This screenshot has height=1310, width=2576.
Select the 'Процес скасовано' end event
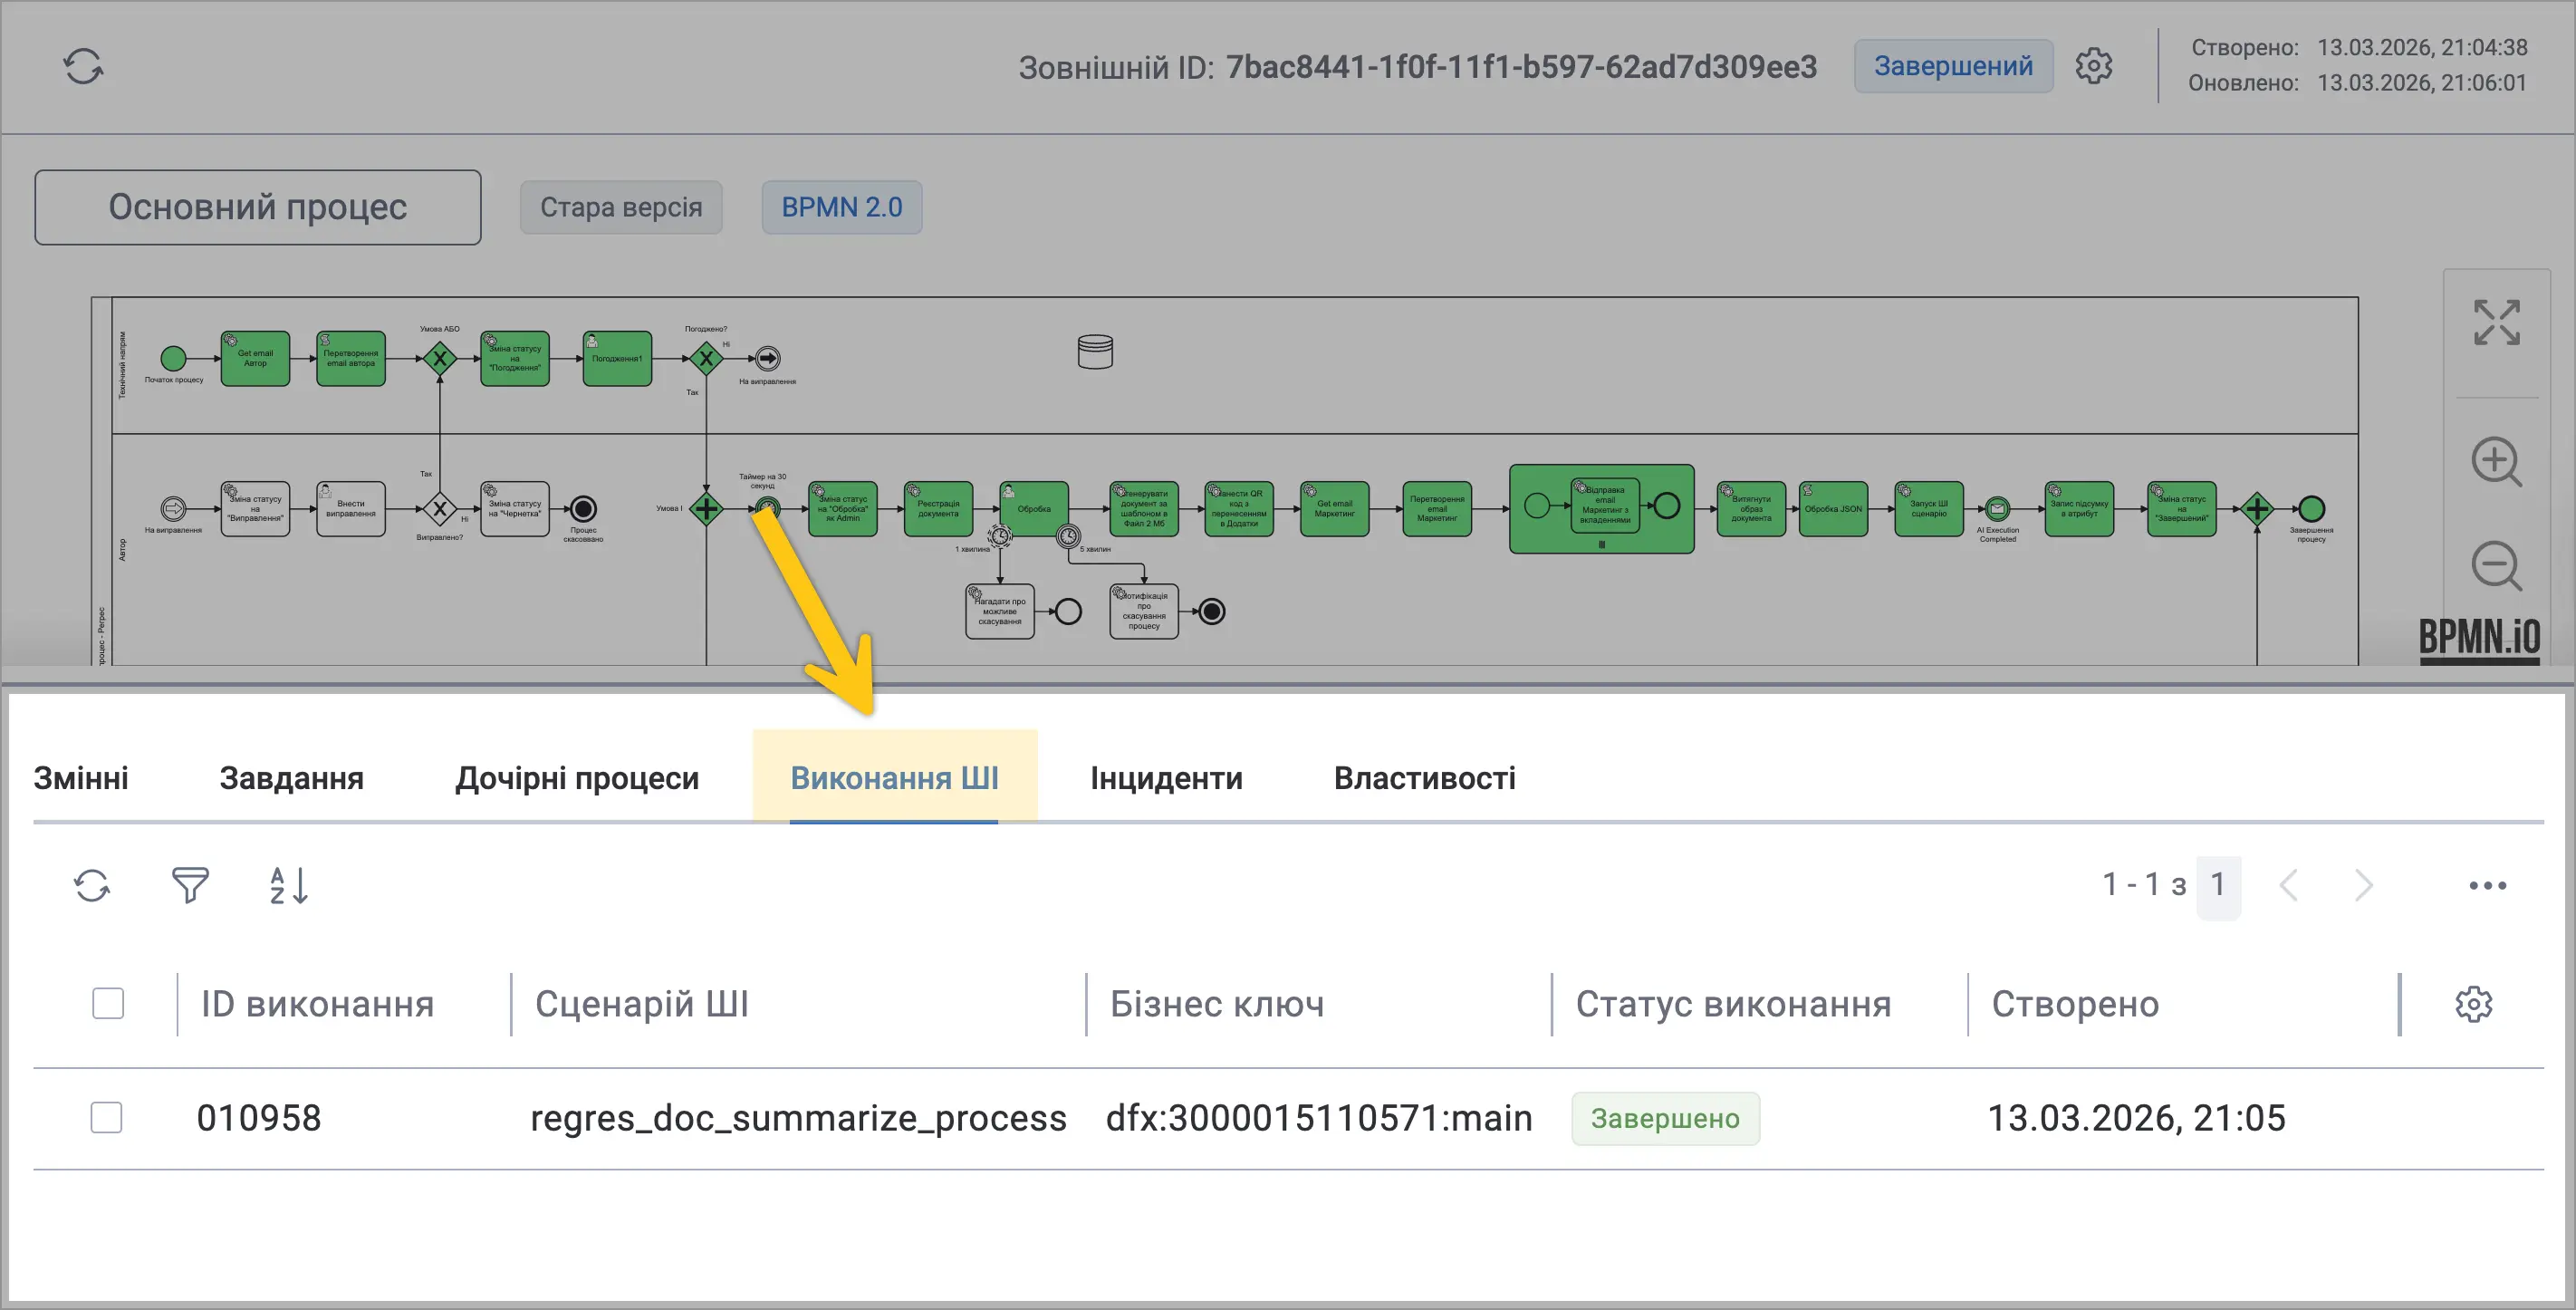[x=583, y=509]
